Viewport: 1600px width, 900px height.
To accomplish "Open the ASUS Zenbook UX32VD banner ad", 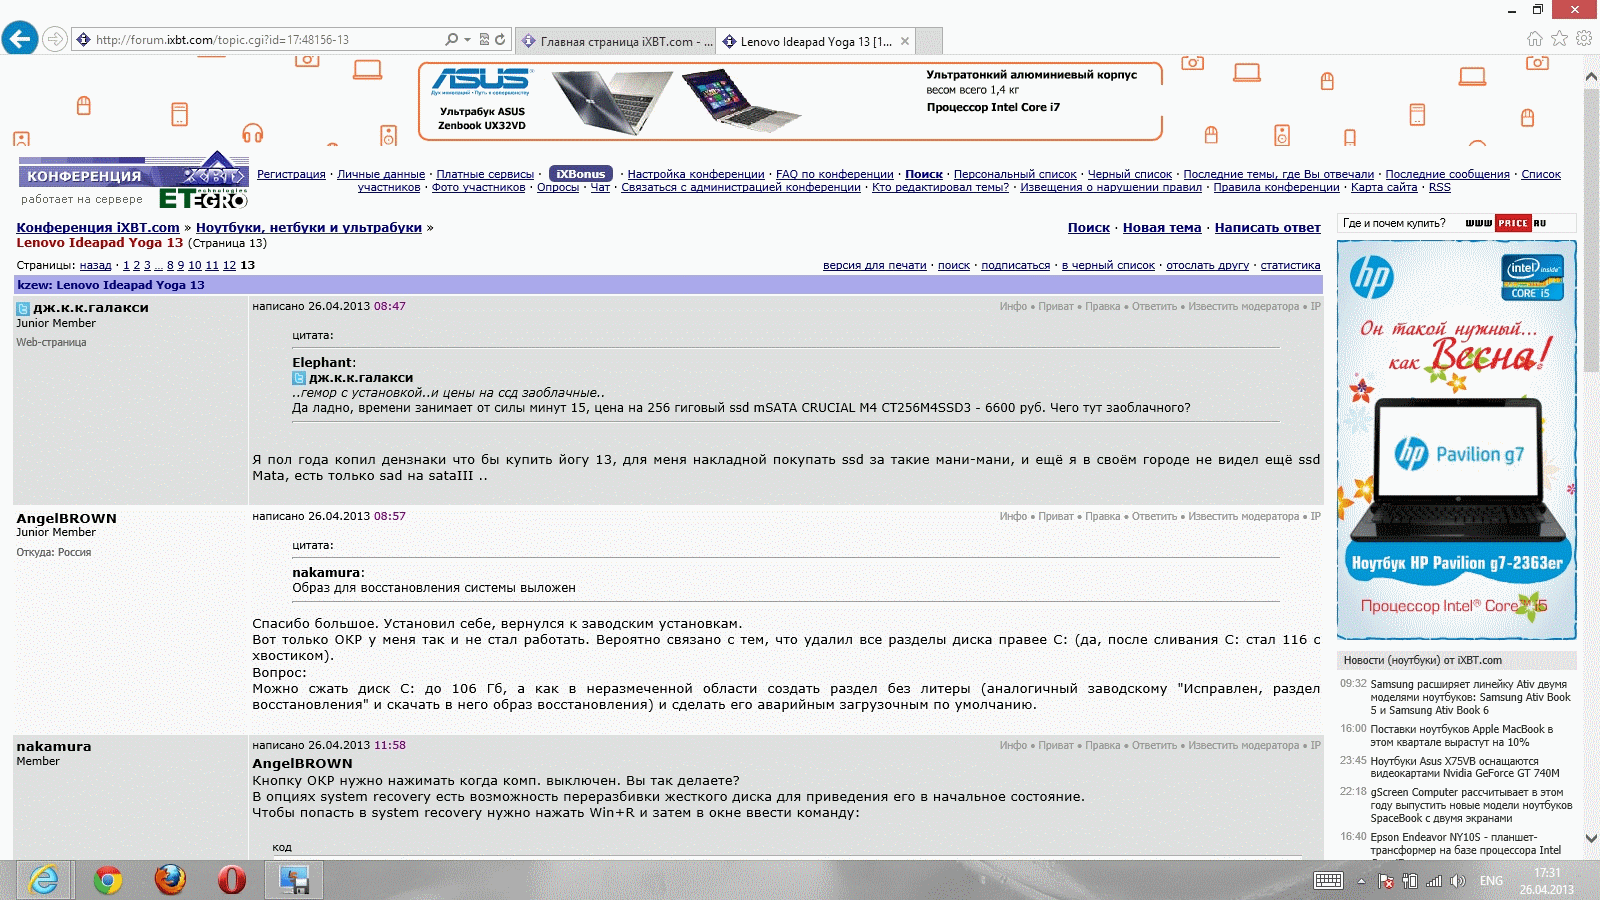I will pyautogui.click(x=790, y=101).
